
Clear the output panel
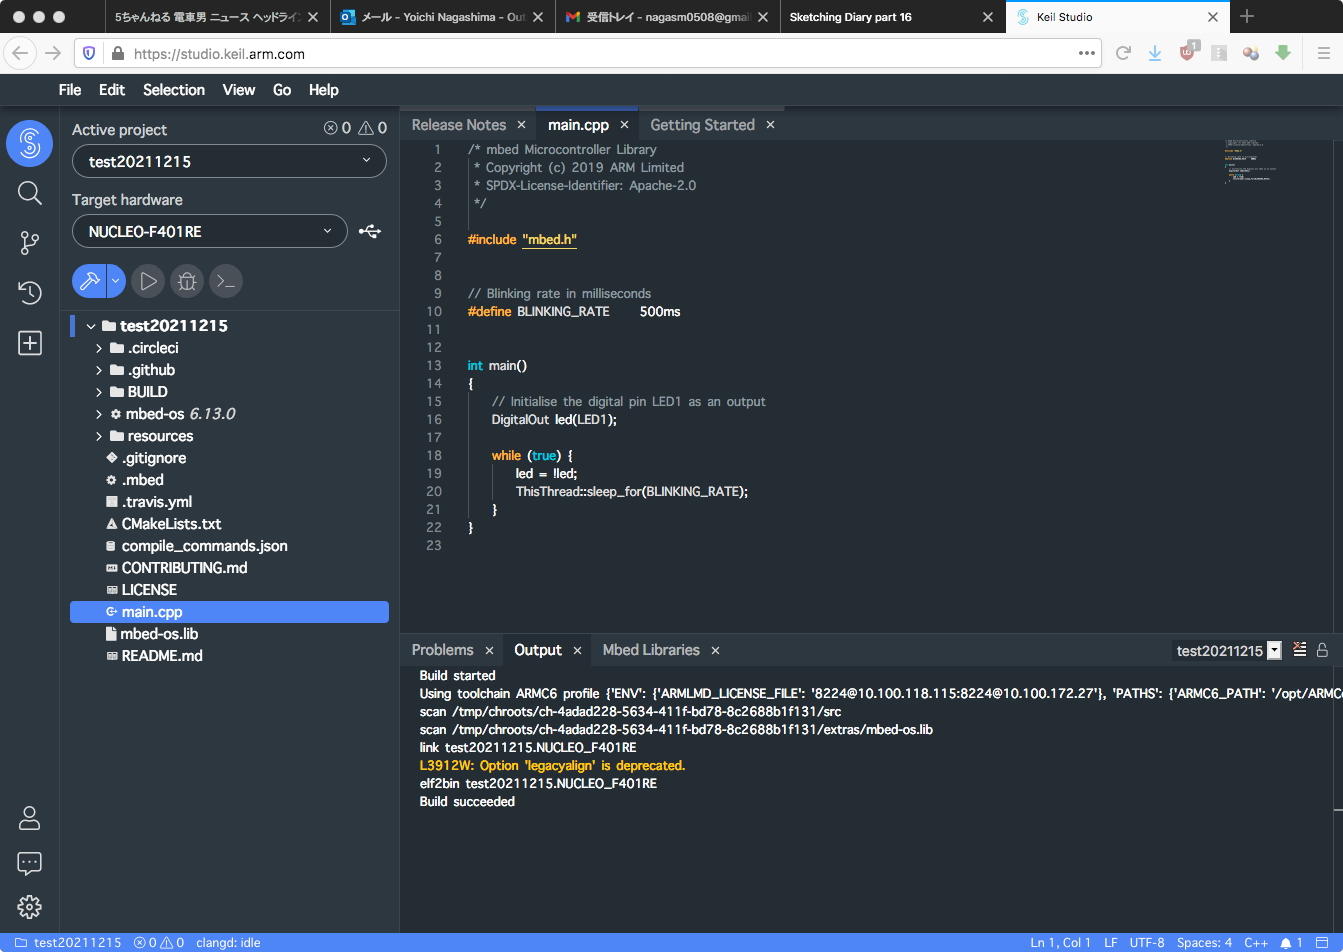point(1300,650)
